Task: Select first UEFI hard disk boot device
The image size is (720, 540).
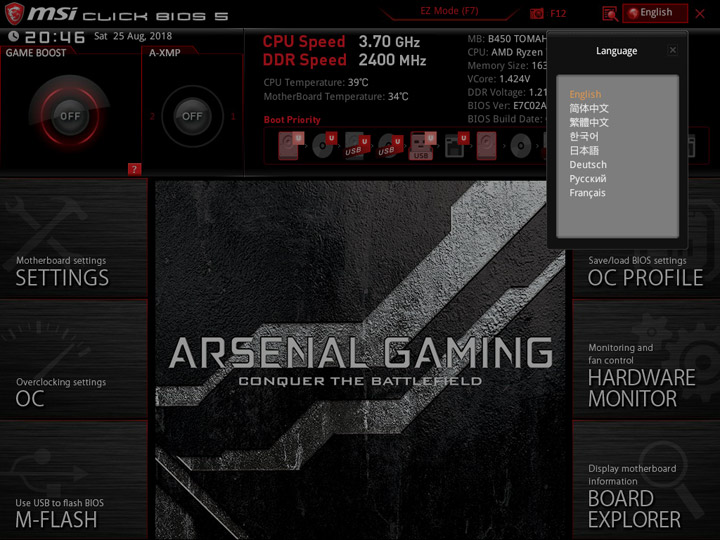Action: click(290, 146)
